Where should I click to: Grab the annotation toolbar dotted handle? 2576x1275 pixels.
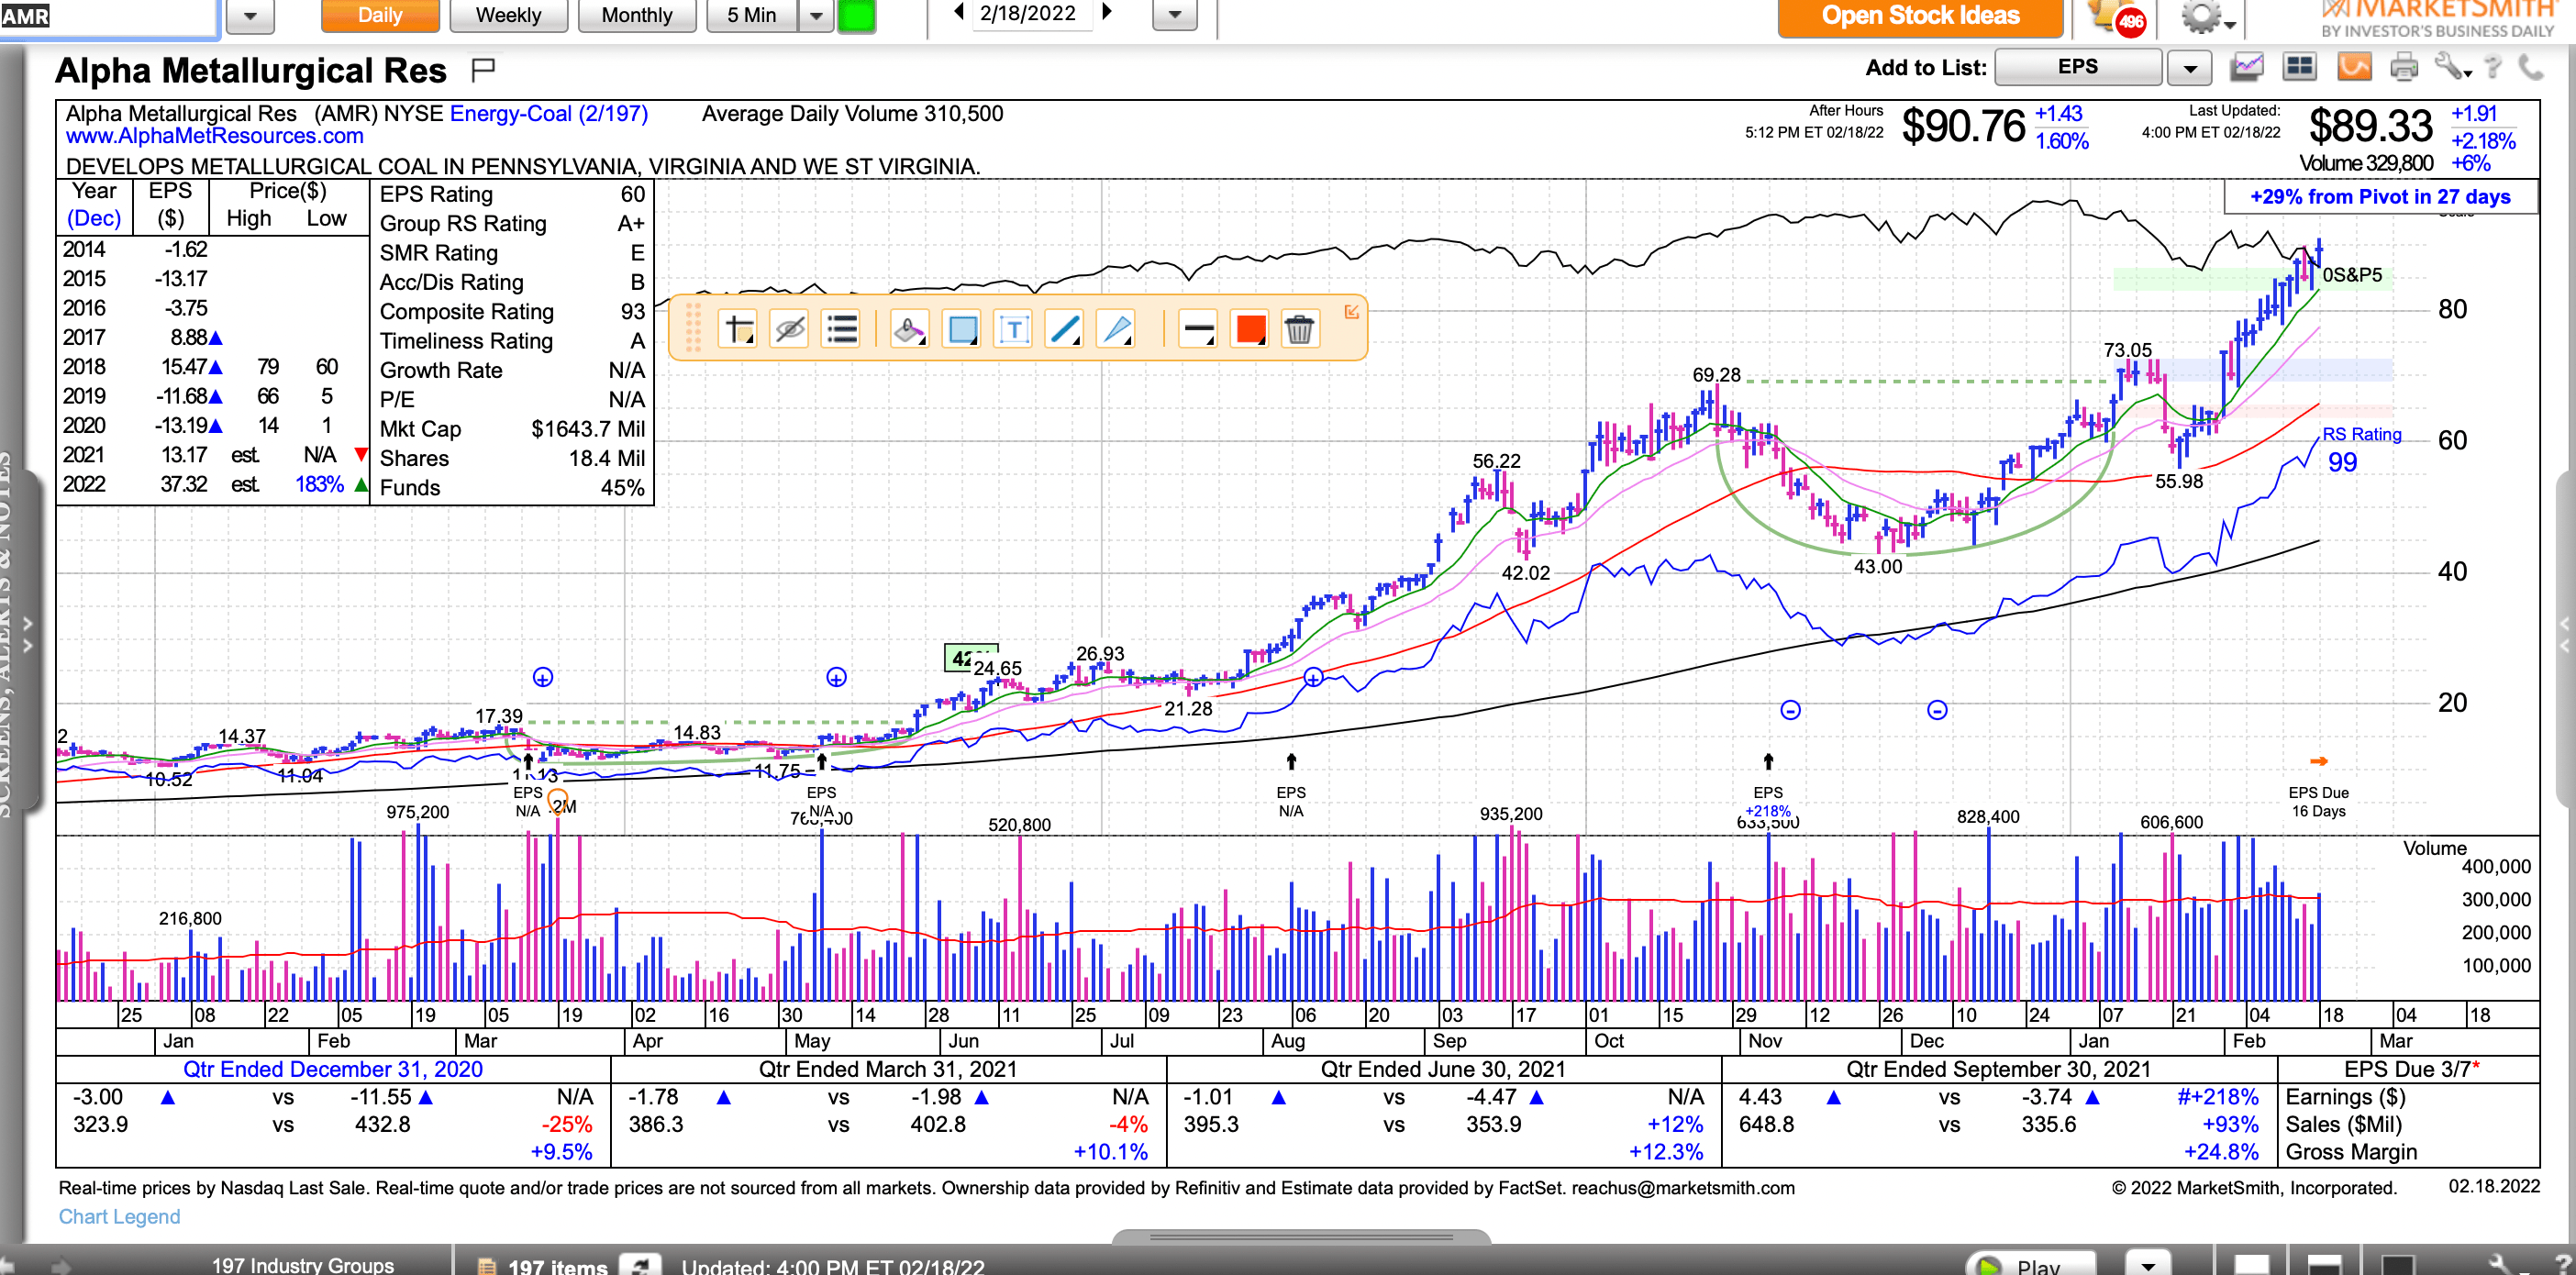(692, 327)
